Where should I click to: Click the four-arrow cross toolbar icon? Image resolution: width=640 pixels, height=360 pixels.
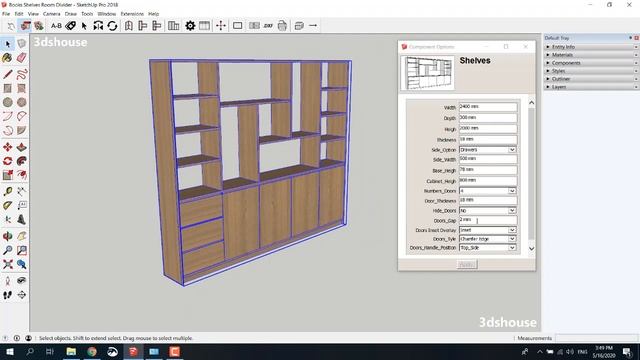point(221,26)
